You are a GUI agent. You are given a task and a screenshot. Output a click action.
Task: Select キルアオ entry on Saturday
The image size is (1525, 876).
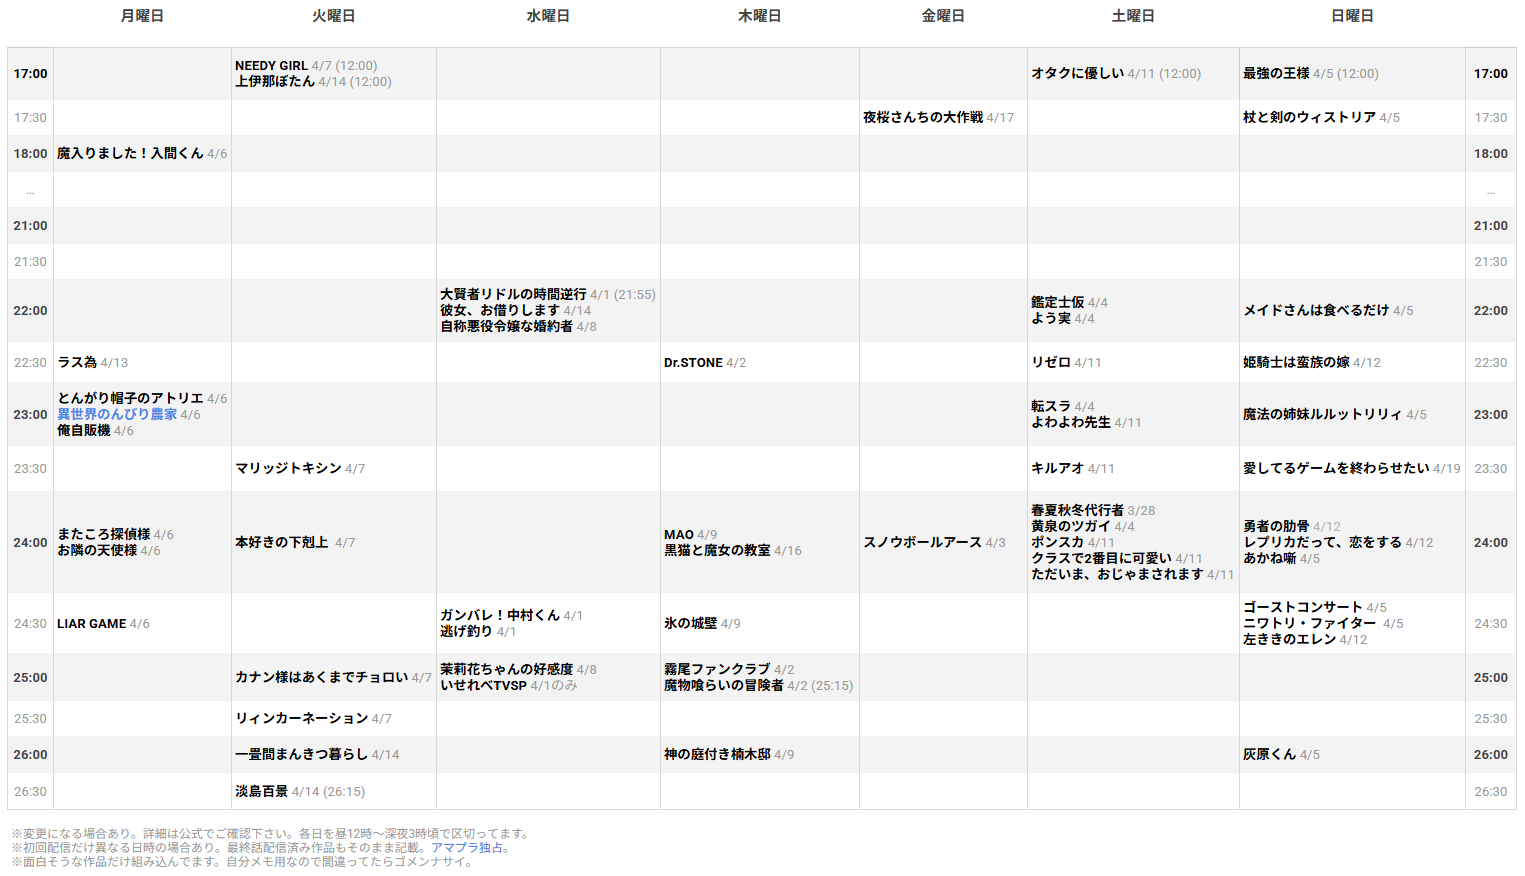[1057, 468]
